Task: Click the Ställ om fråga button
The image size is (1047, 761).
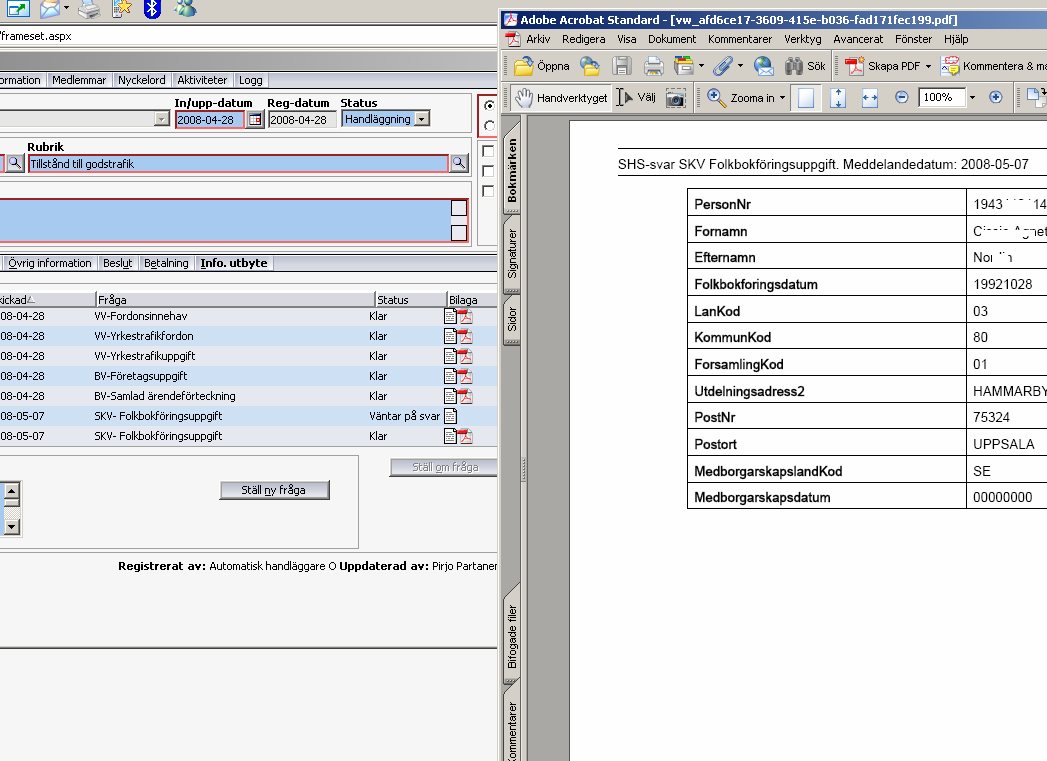Action: (444, 467)
